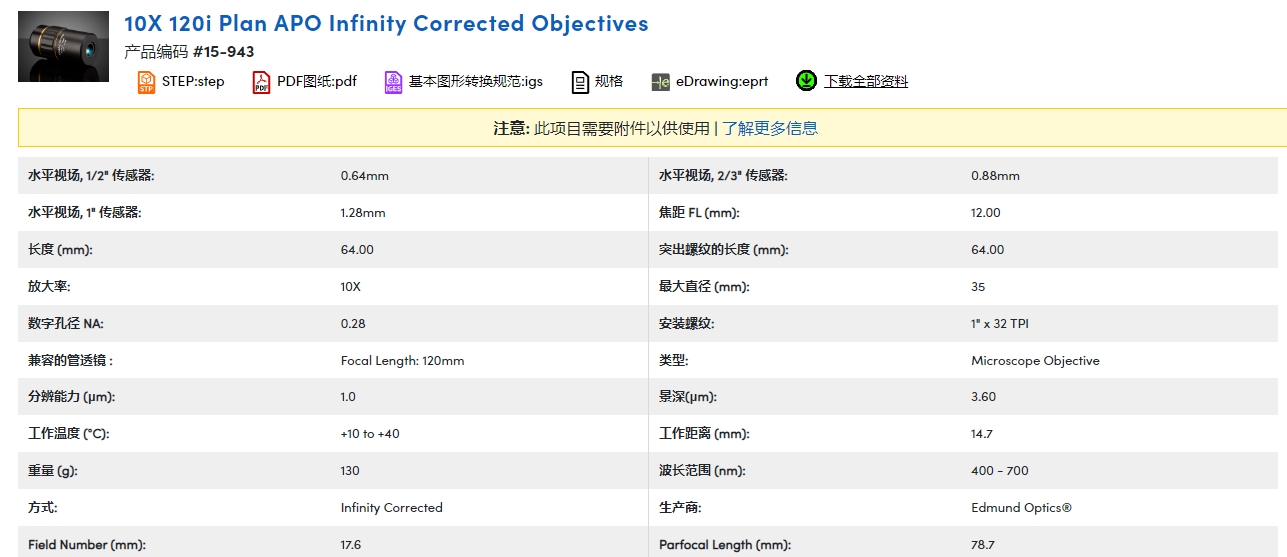This screenshot has width=1287, height=557.
Task: Click the 生产商 label
Action: 680,508
